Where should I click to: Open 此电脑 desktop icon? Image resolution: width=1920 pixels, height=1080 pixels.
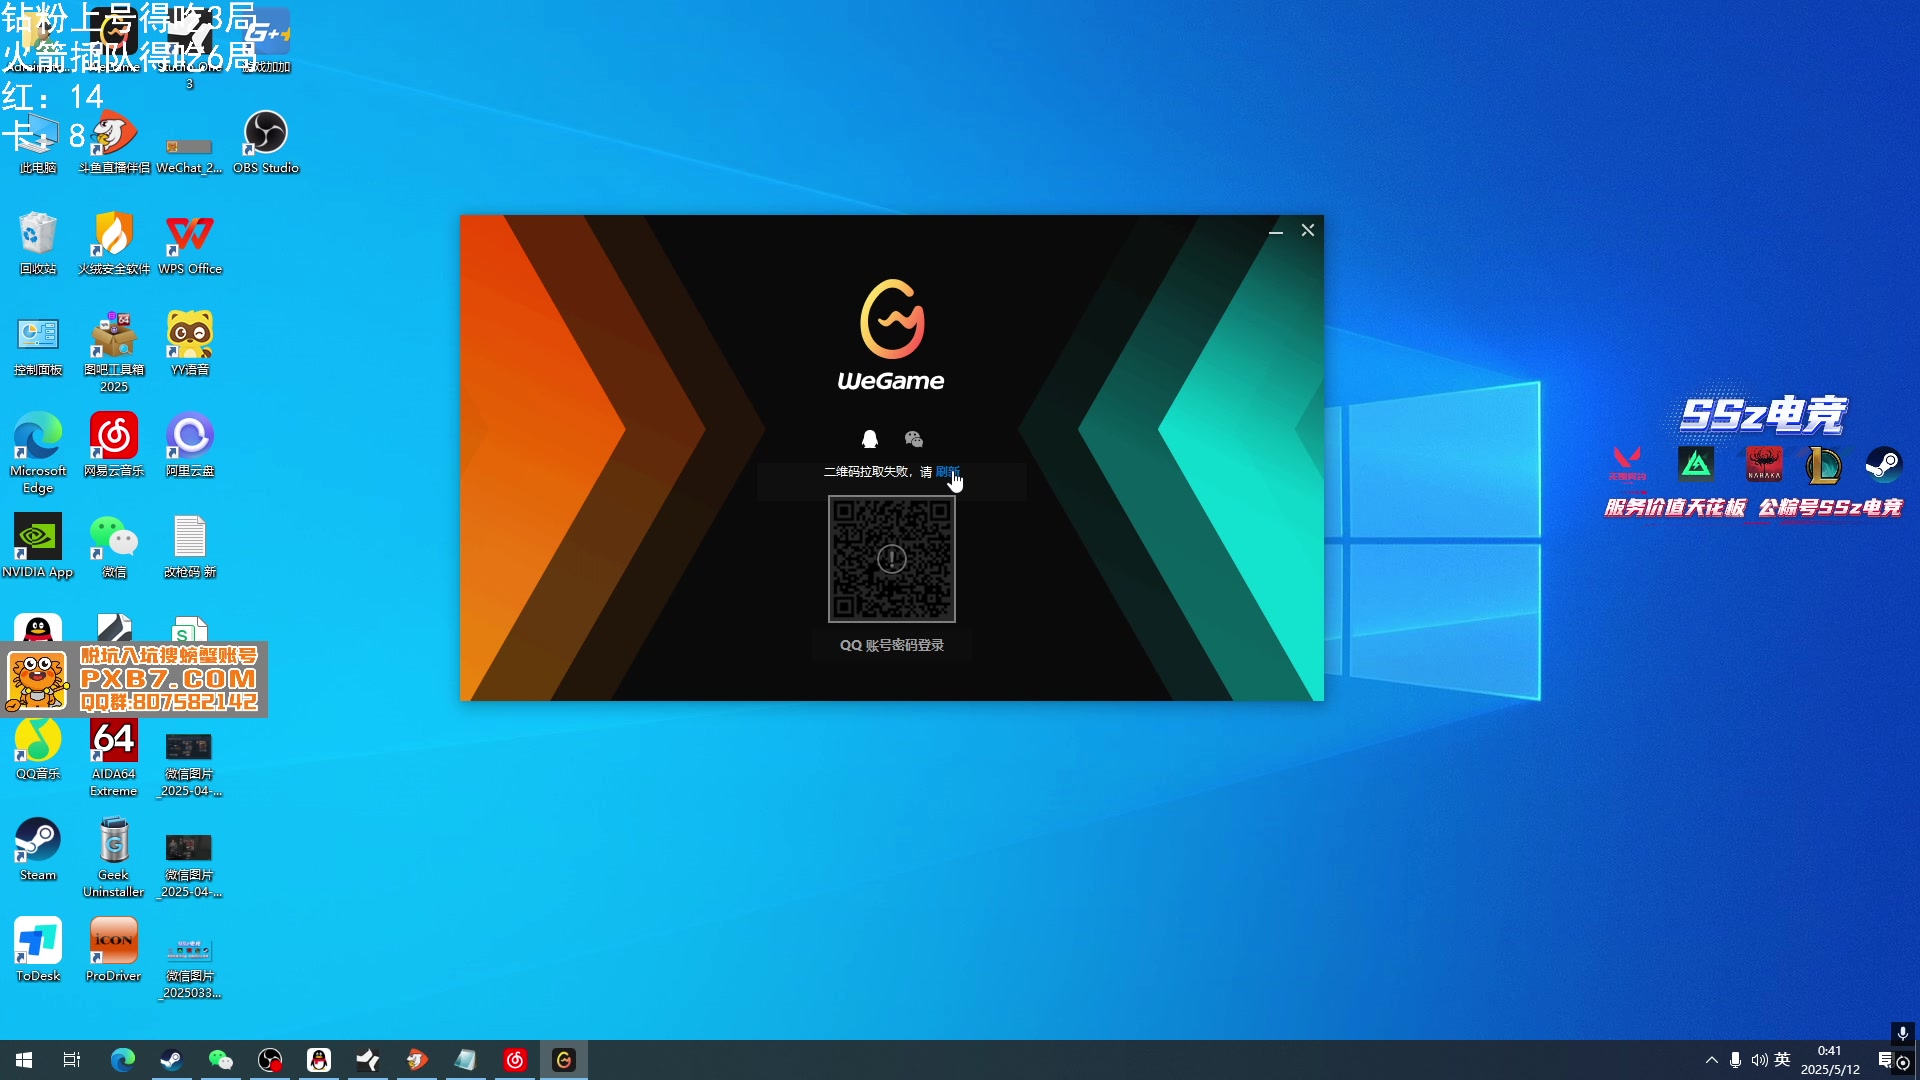(38, 142)
